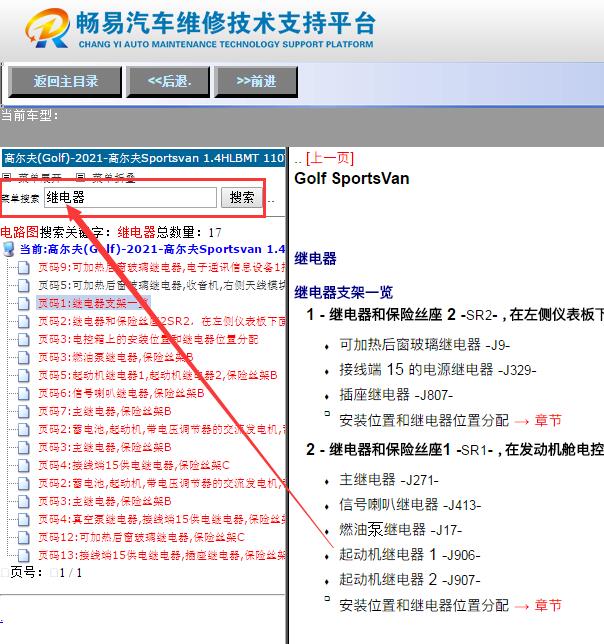Screen dimensions: 604x644
Task: Click item 起动机继电器 2 -J907-
Action: click(410, 580)
